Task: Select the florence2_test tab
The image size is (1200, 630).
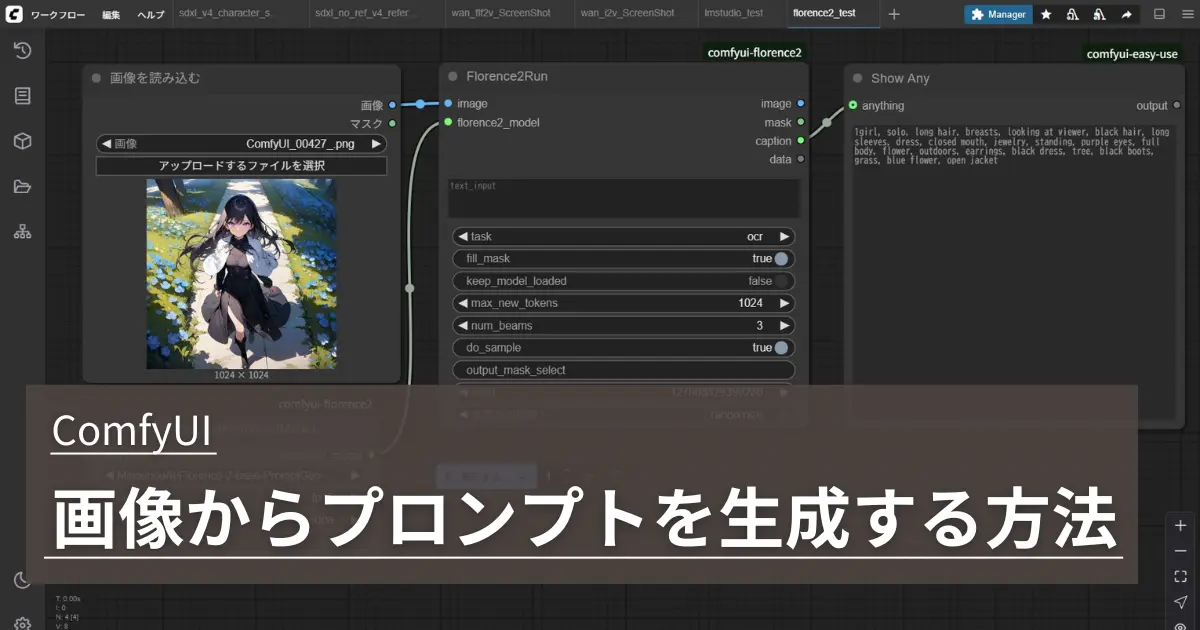Action: click(824, 14)
